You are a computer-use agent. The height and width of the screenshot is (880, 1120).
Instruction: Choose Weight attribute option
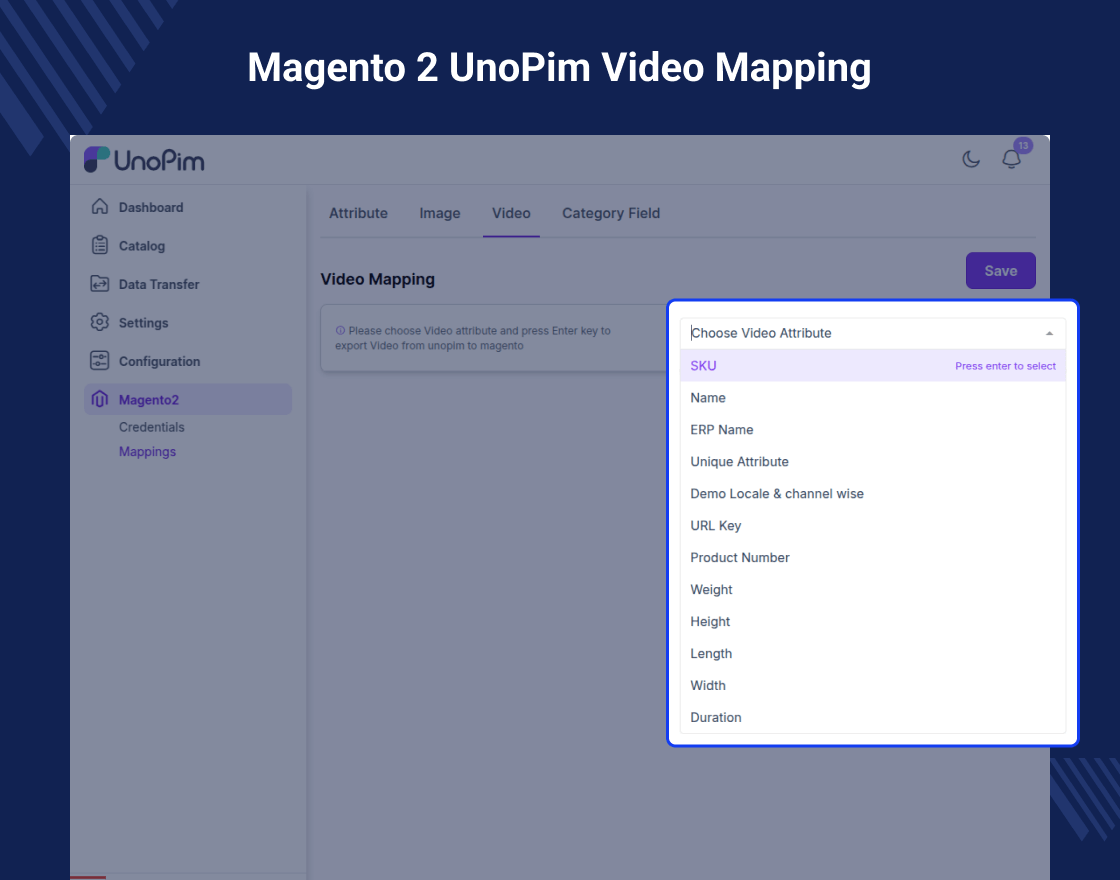pos(873,589)
